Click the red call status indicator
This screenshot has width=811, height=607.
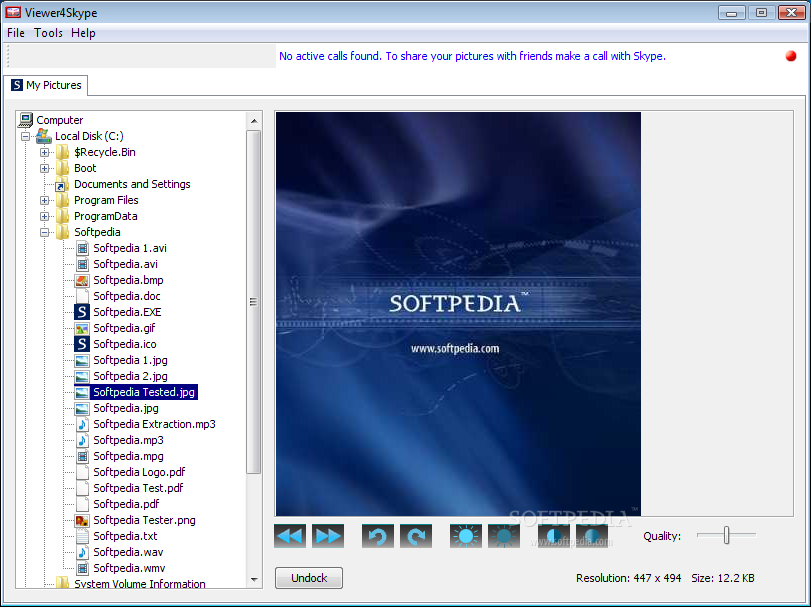point(791,56)
